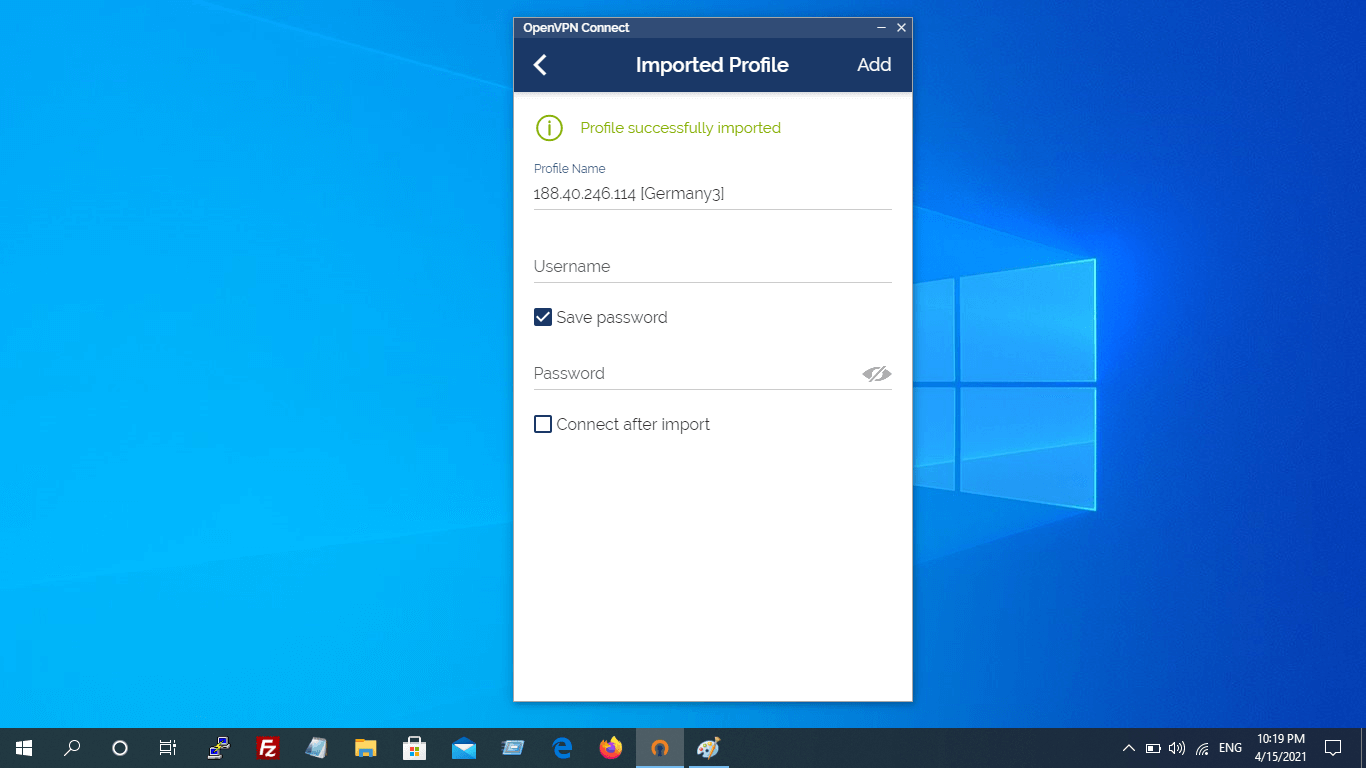Click the green info icon
1366x768 pixels.
[x=549, y=128]
